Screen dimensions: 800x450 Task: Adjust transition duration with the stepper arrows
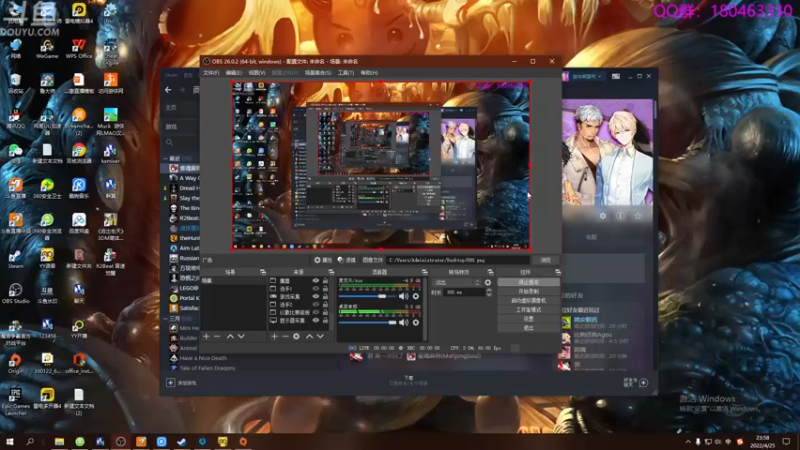pos(489,292)
